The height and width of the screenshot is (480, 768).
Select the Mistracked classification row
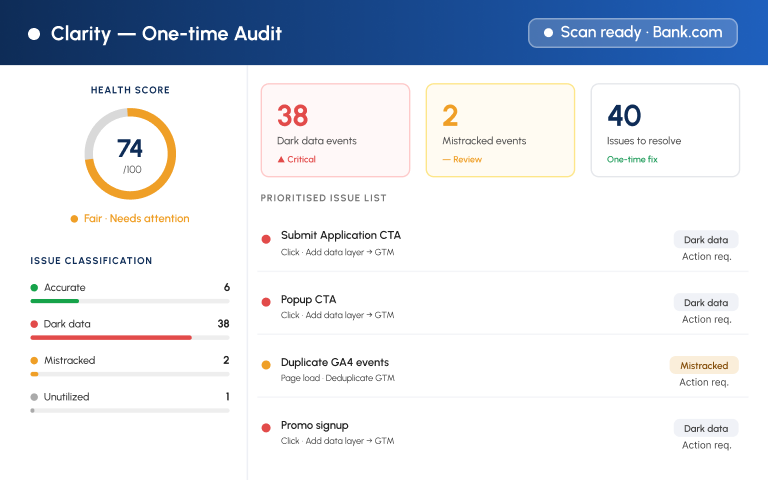130,366
